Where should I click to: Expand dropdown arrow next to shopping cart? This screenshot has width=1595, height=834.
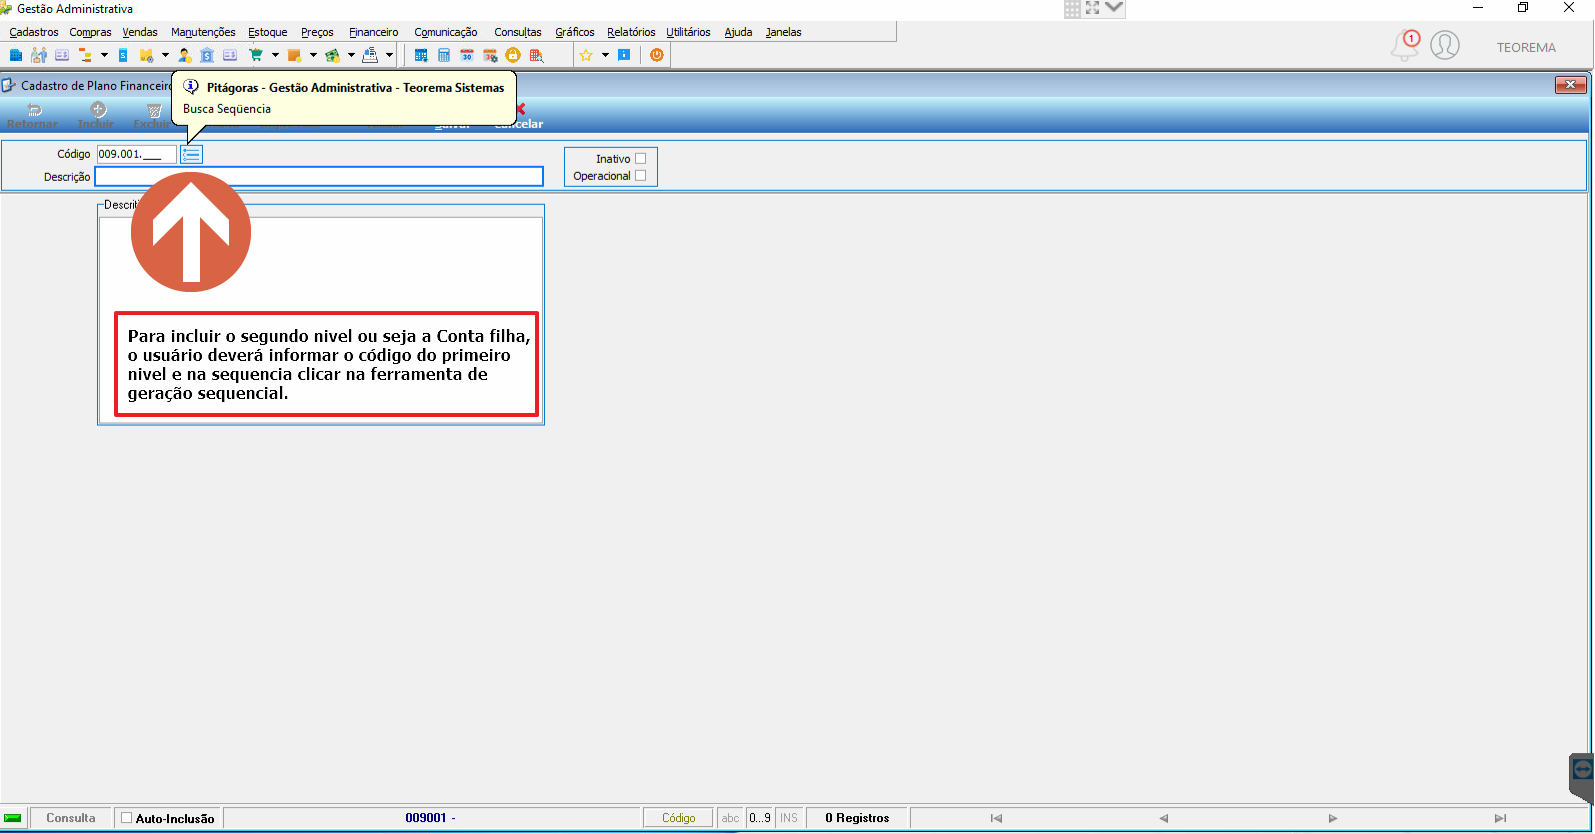tap(275, 55)
